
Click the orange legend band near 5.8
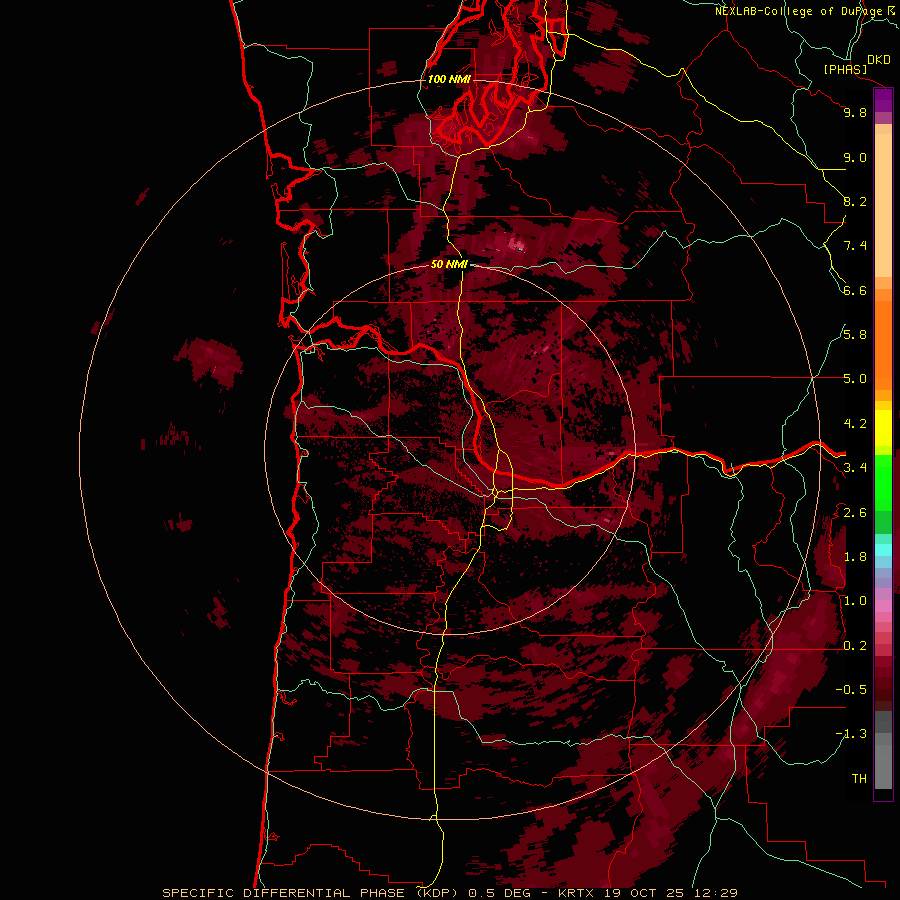click(x=883, y=344)
